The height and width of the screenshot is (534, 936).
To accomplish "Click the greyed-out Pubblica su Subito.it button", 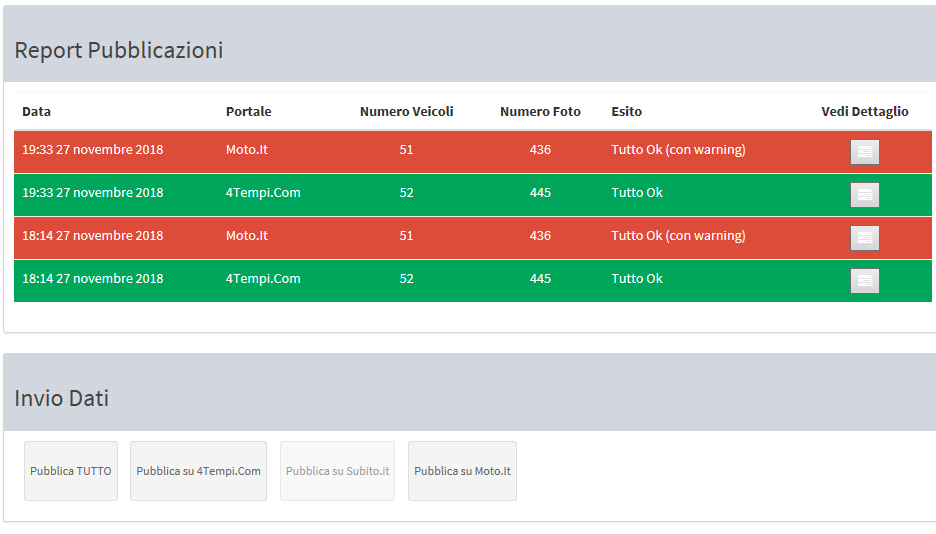I will point(337,471).
